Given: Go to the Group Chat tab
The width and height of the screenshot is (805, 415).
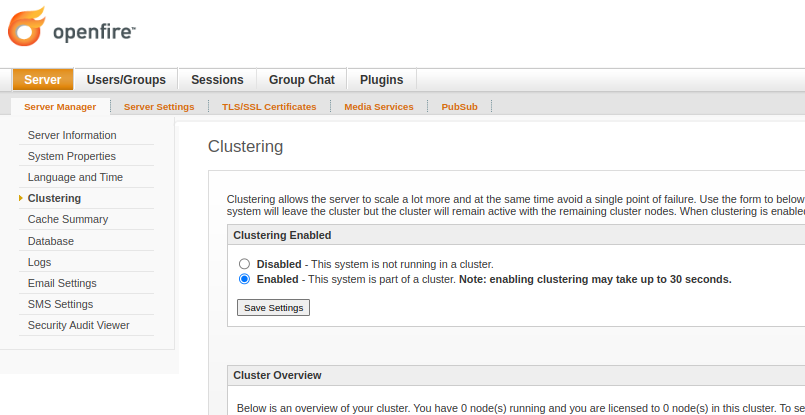Looking at the screenshot, I should pos(301,80).
